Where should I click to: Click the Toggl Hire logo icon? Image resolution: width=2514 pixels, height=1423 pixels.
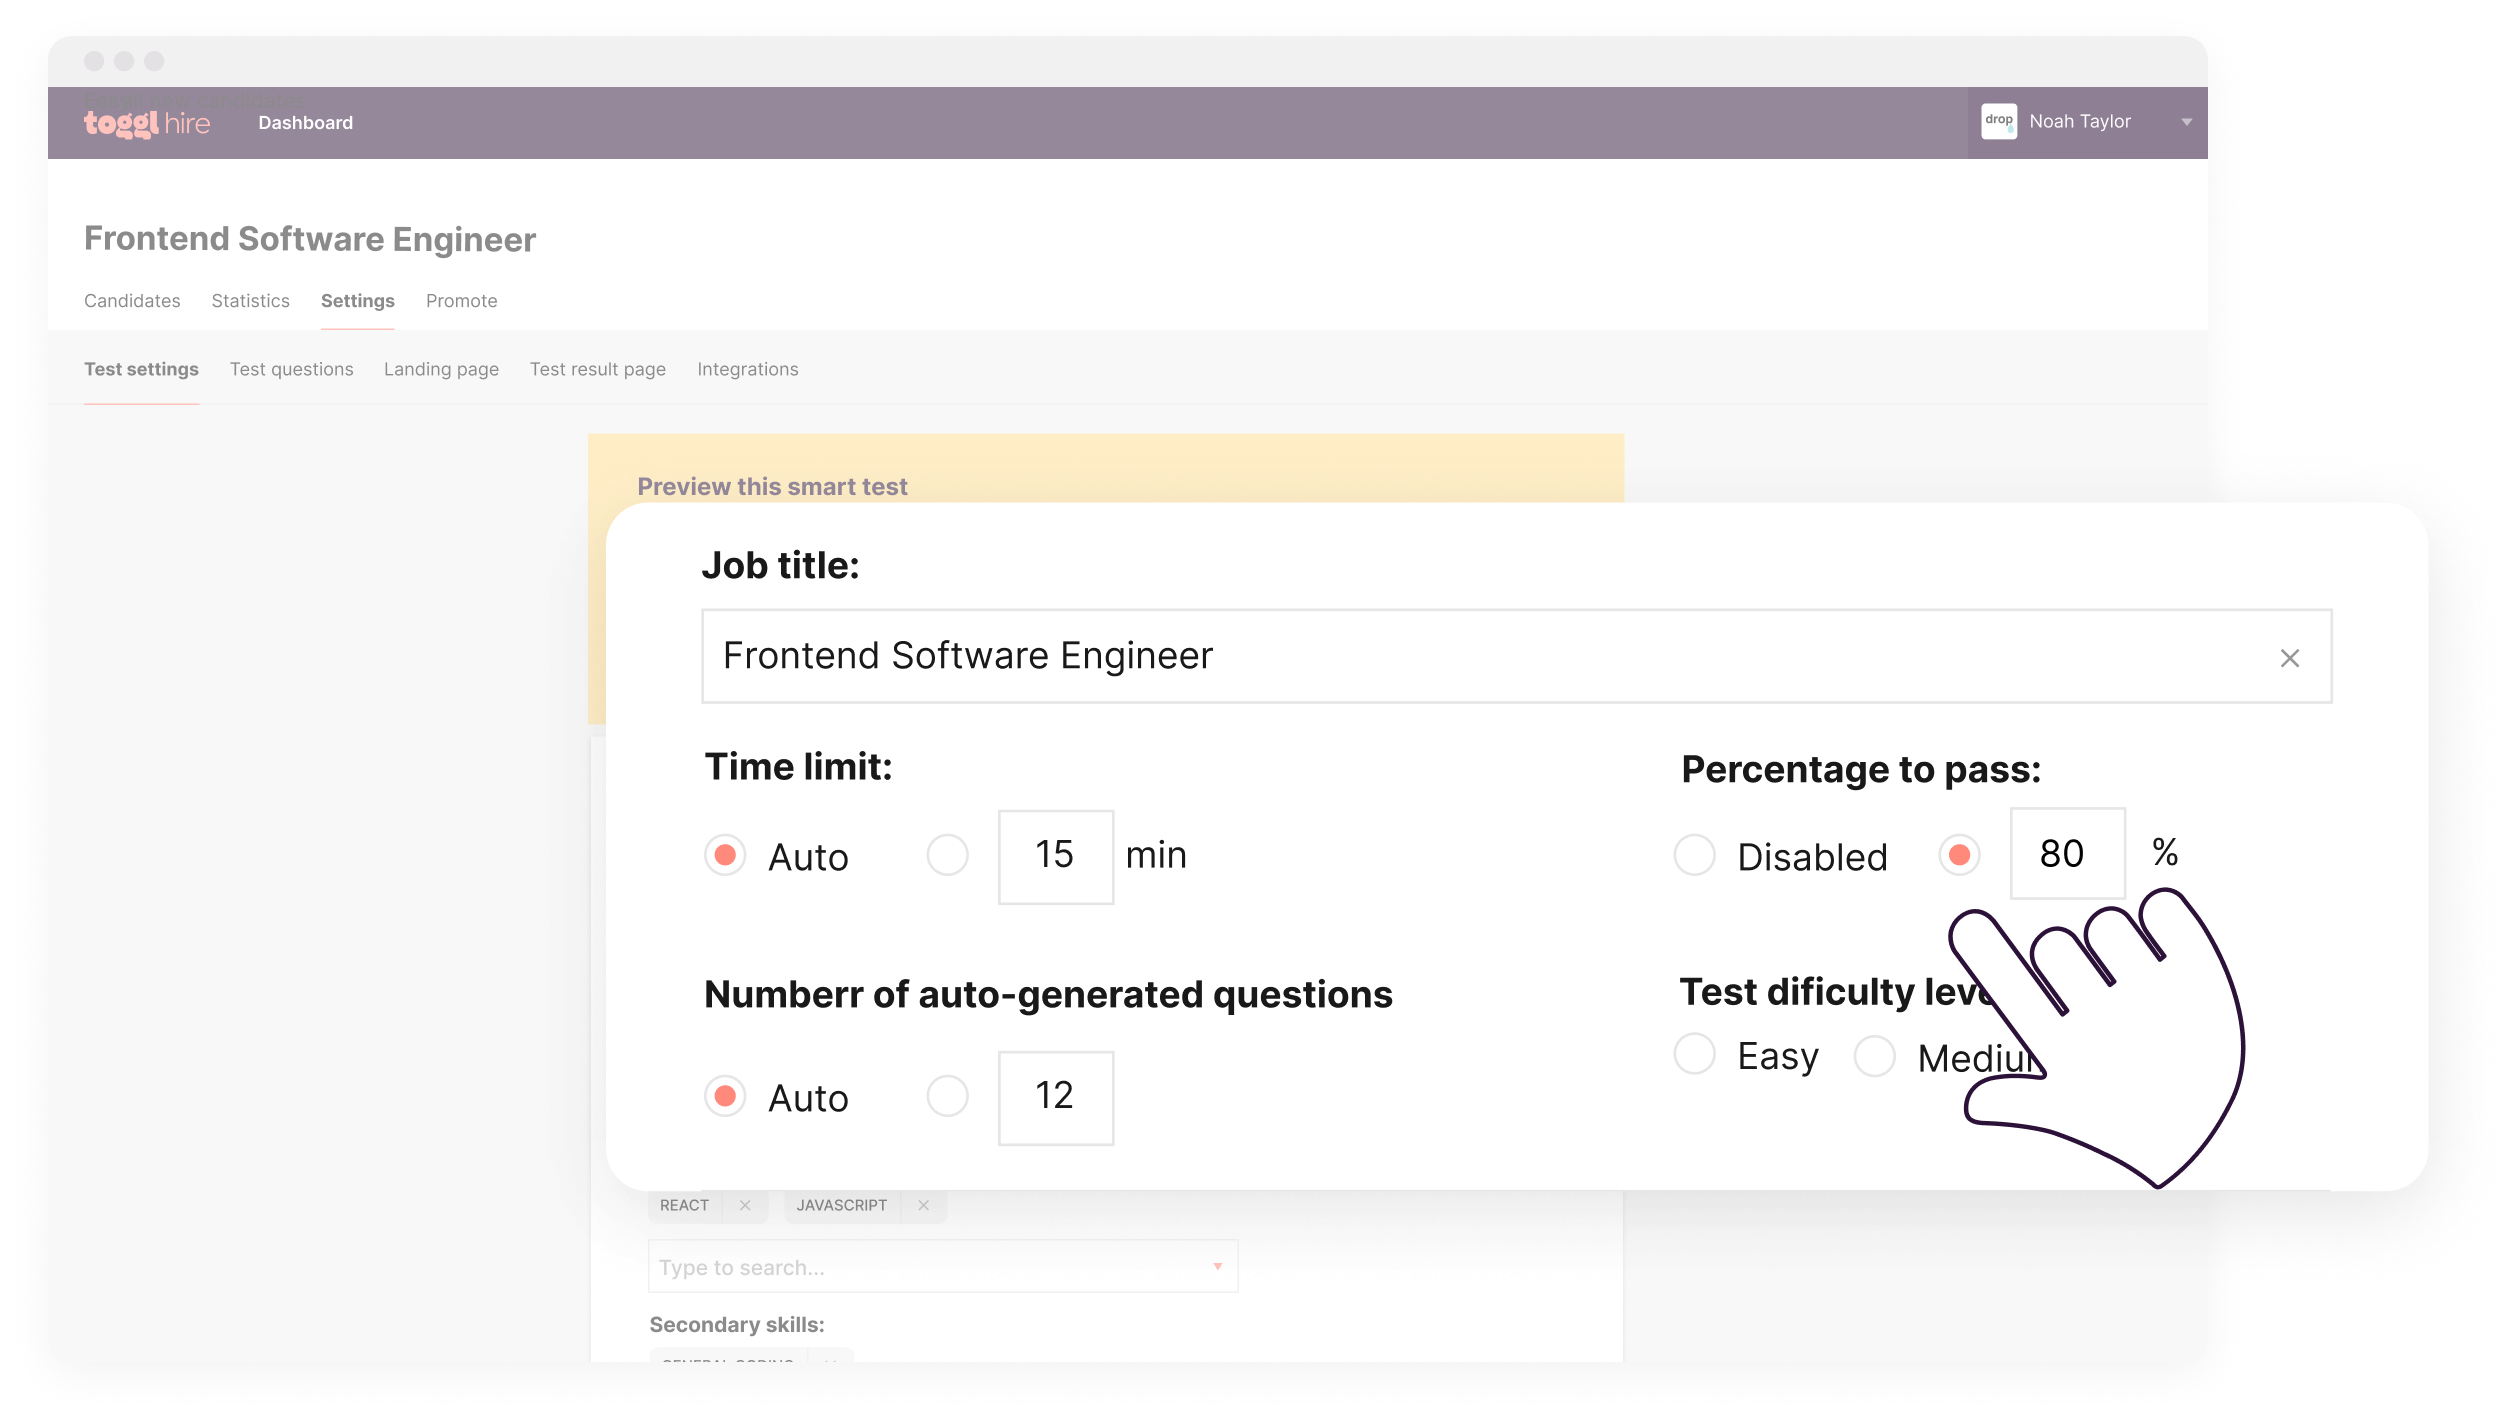[147, 121]
